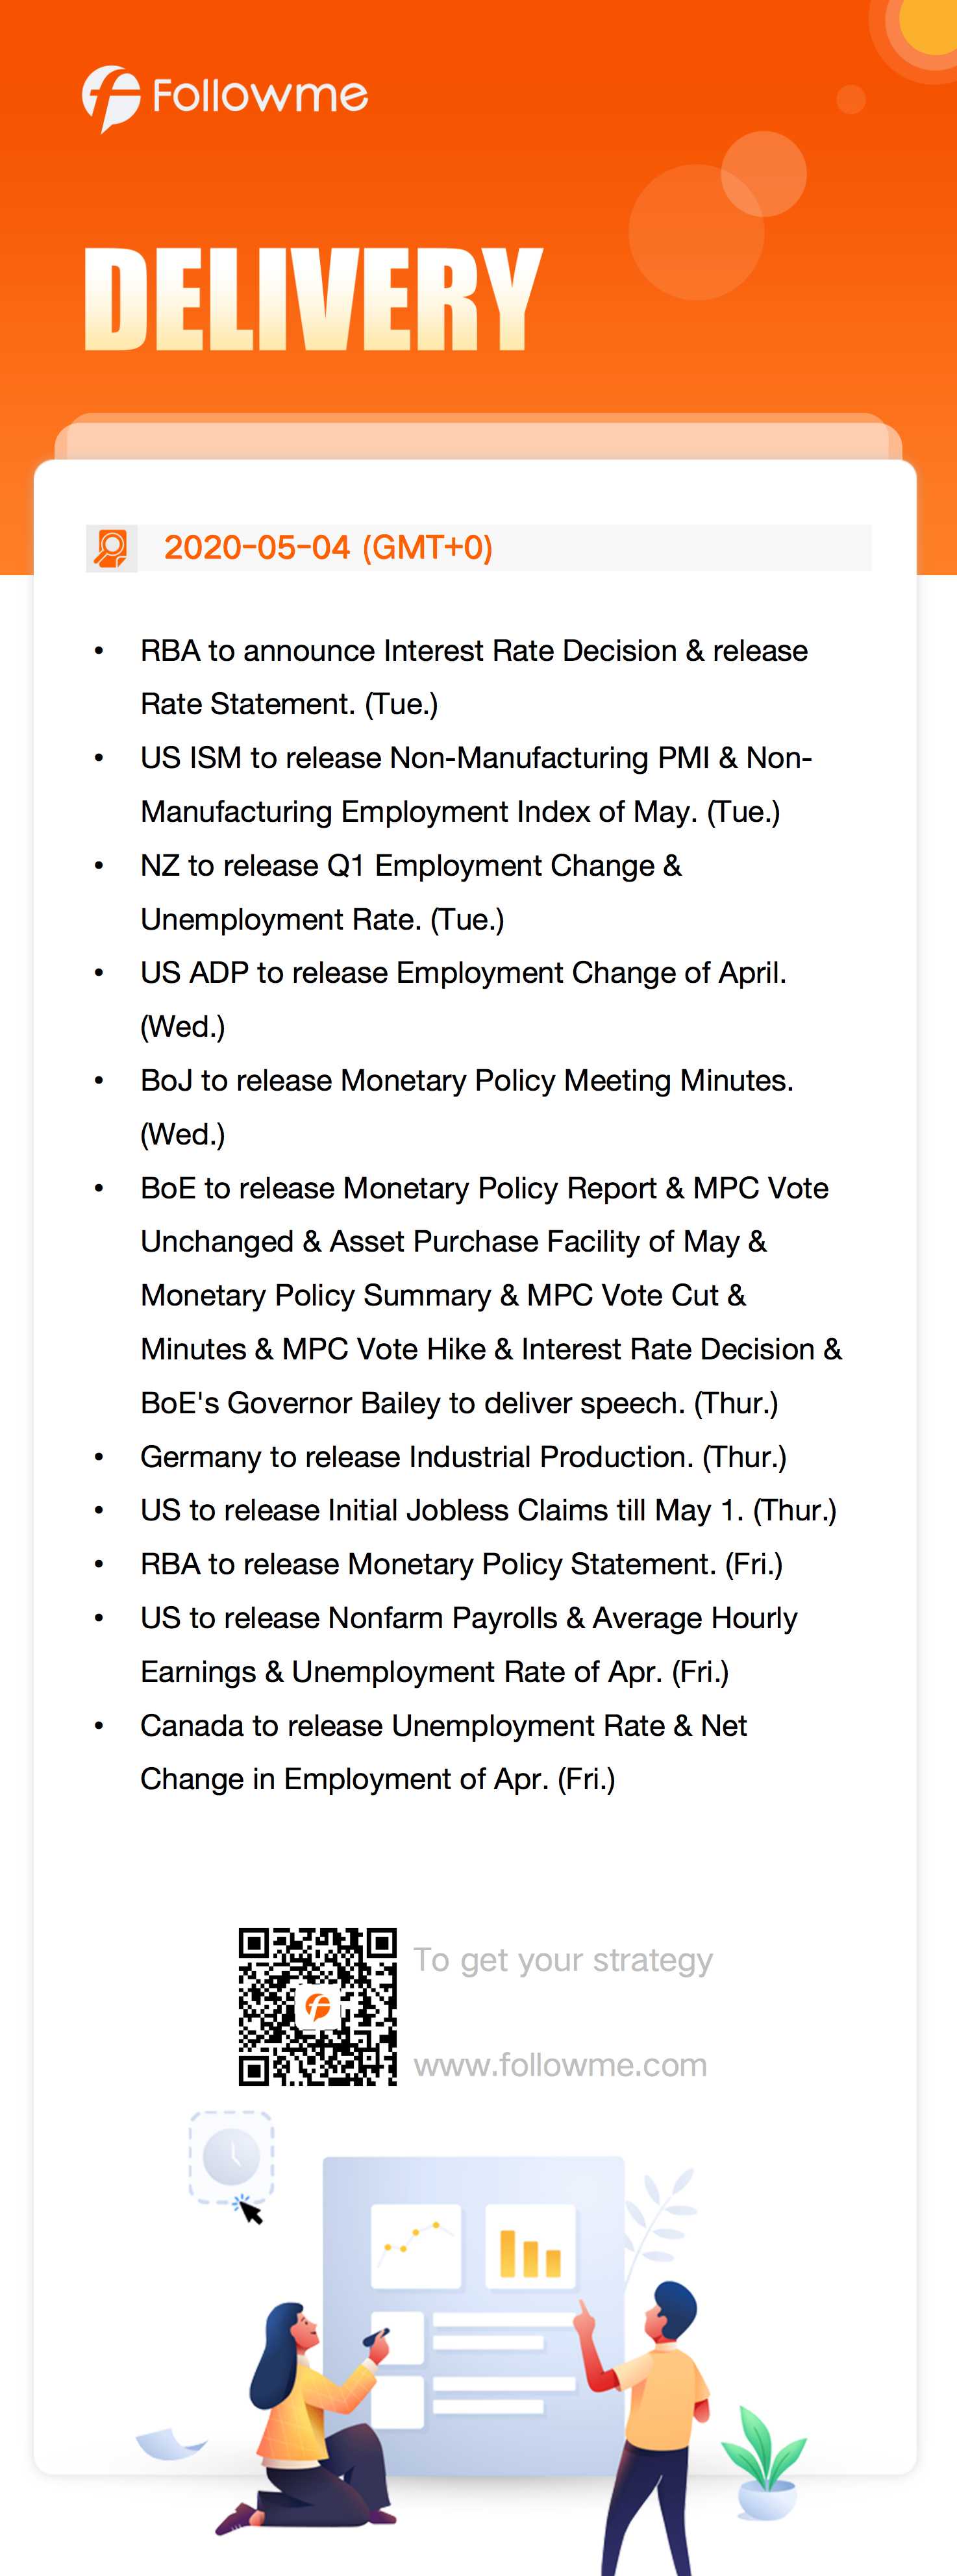
Task: Click the DELIVERY headline
Action: point(313,299)
